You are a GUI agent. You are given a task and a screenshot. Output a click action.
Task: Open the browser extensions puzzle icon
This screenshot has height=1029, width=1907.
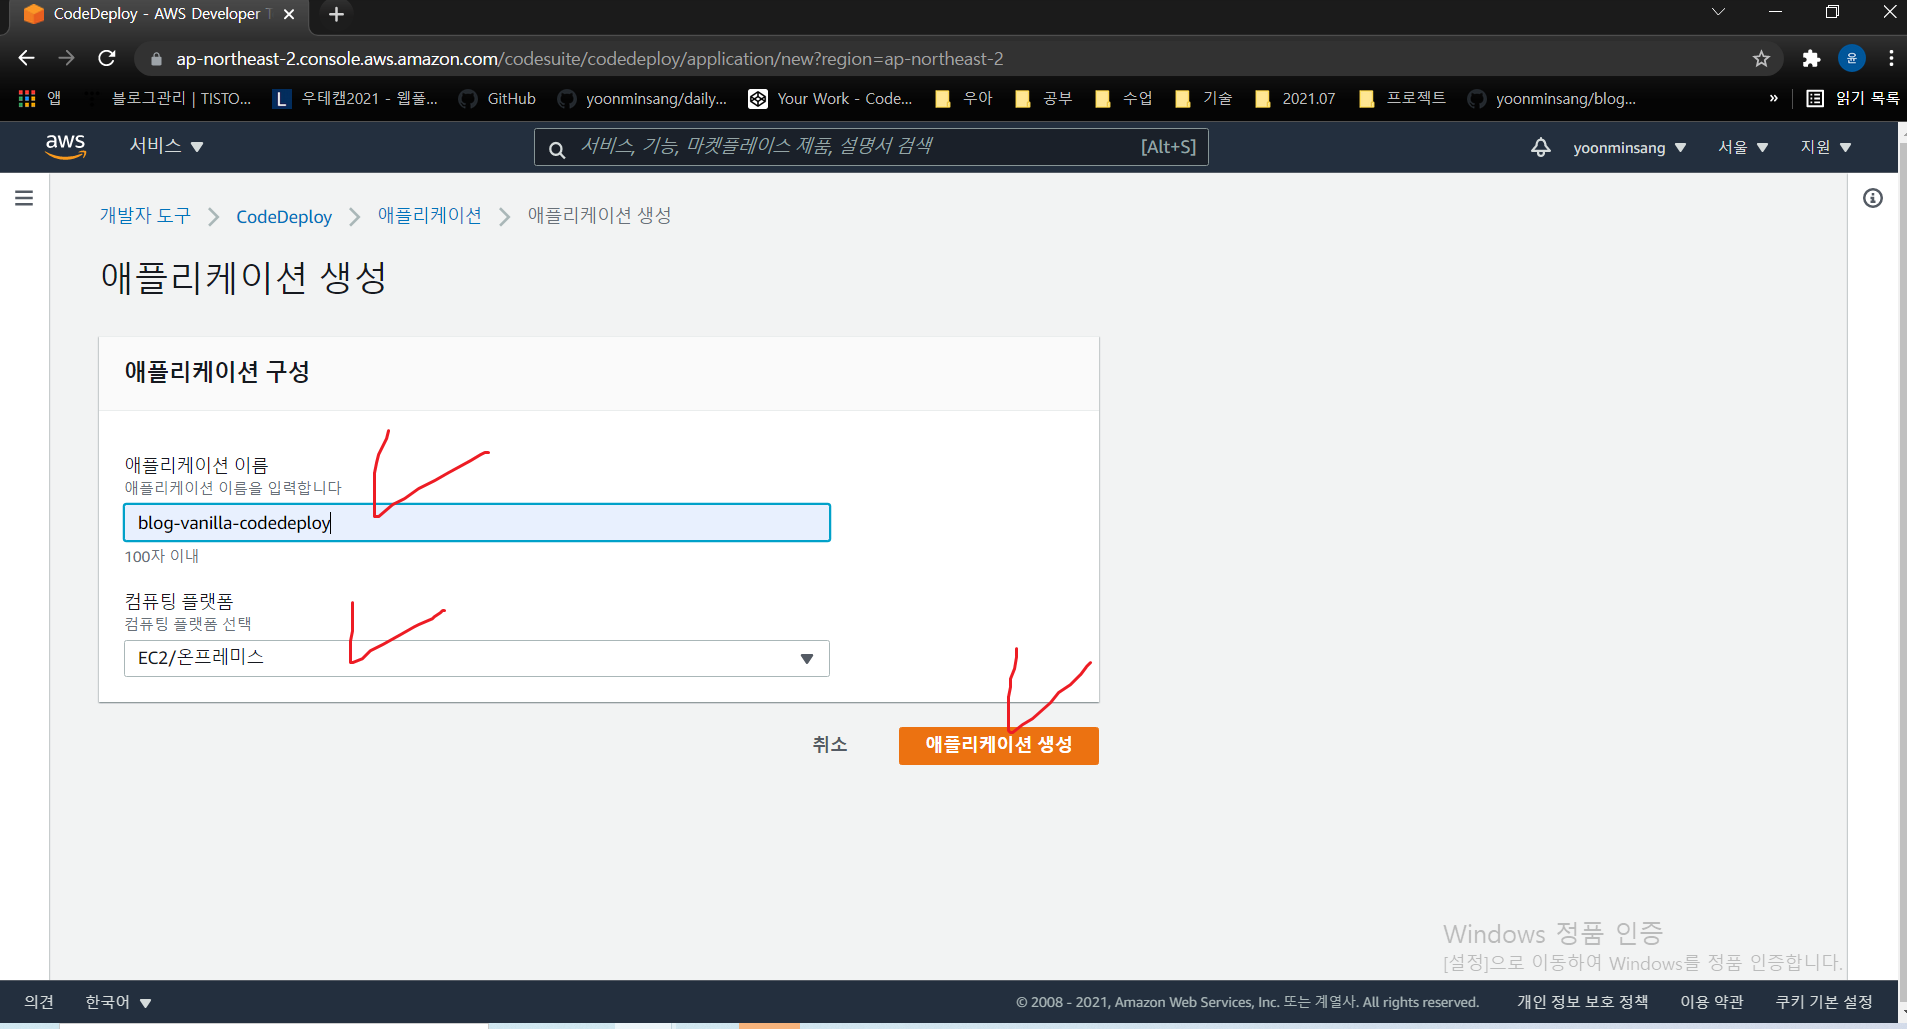tap(1811, 59)
